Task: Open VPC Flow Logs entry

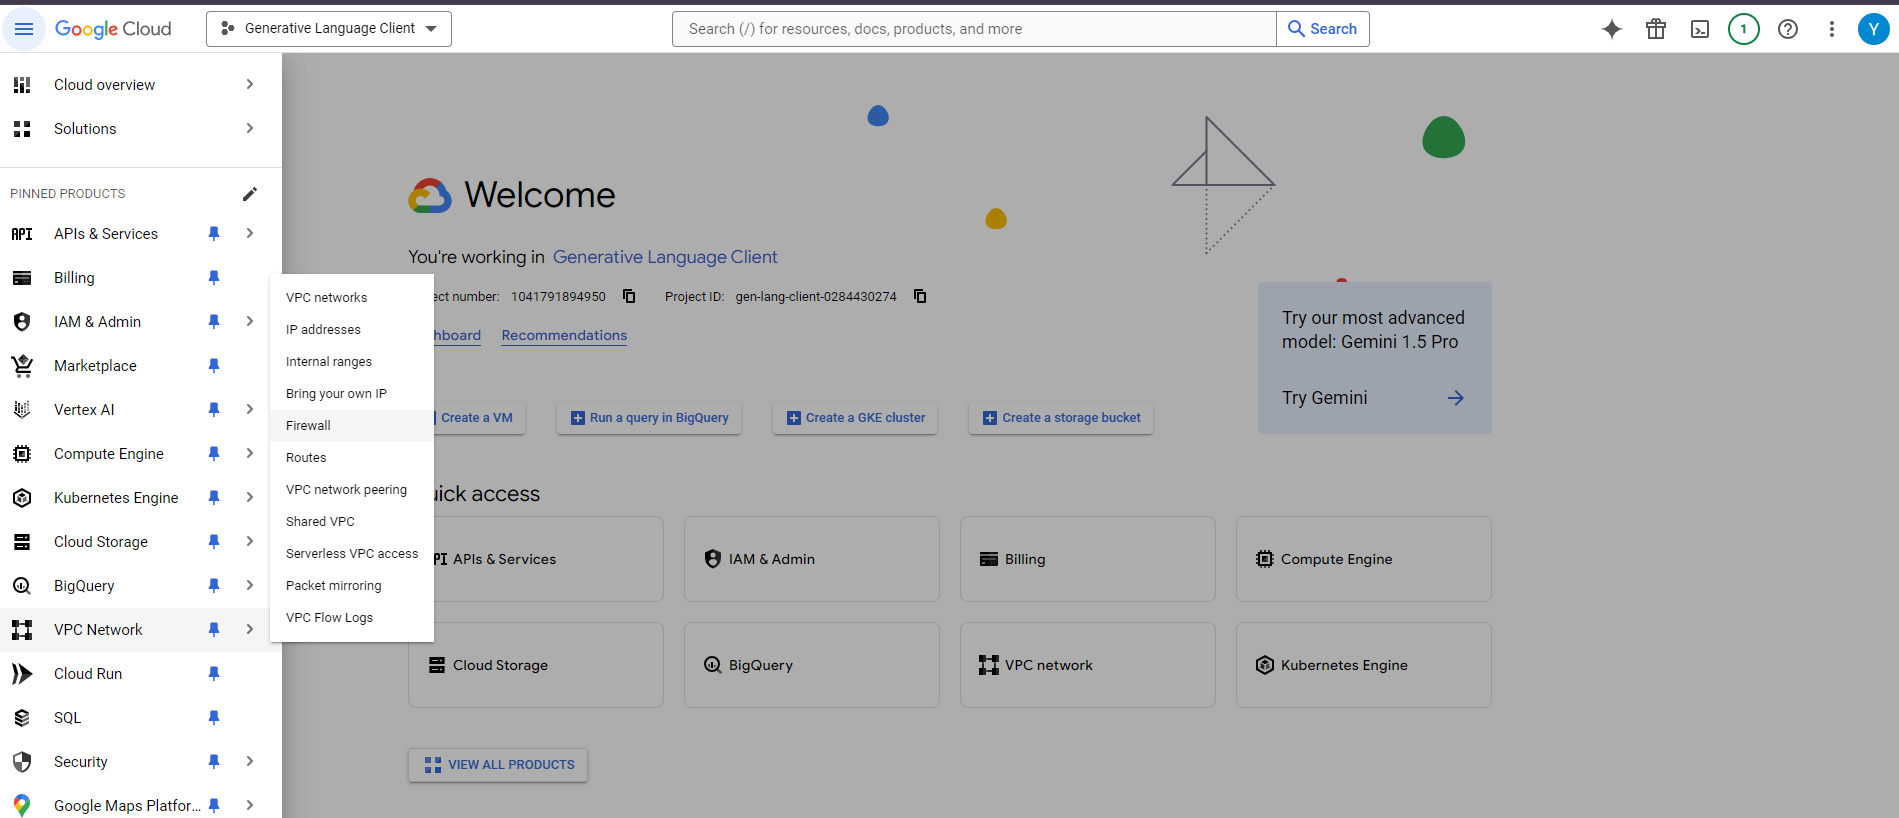Action: click(352, 618)
